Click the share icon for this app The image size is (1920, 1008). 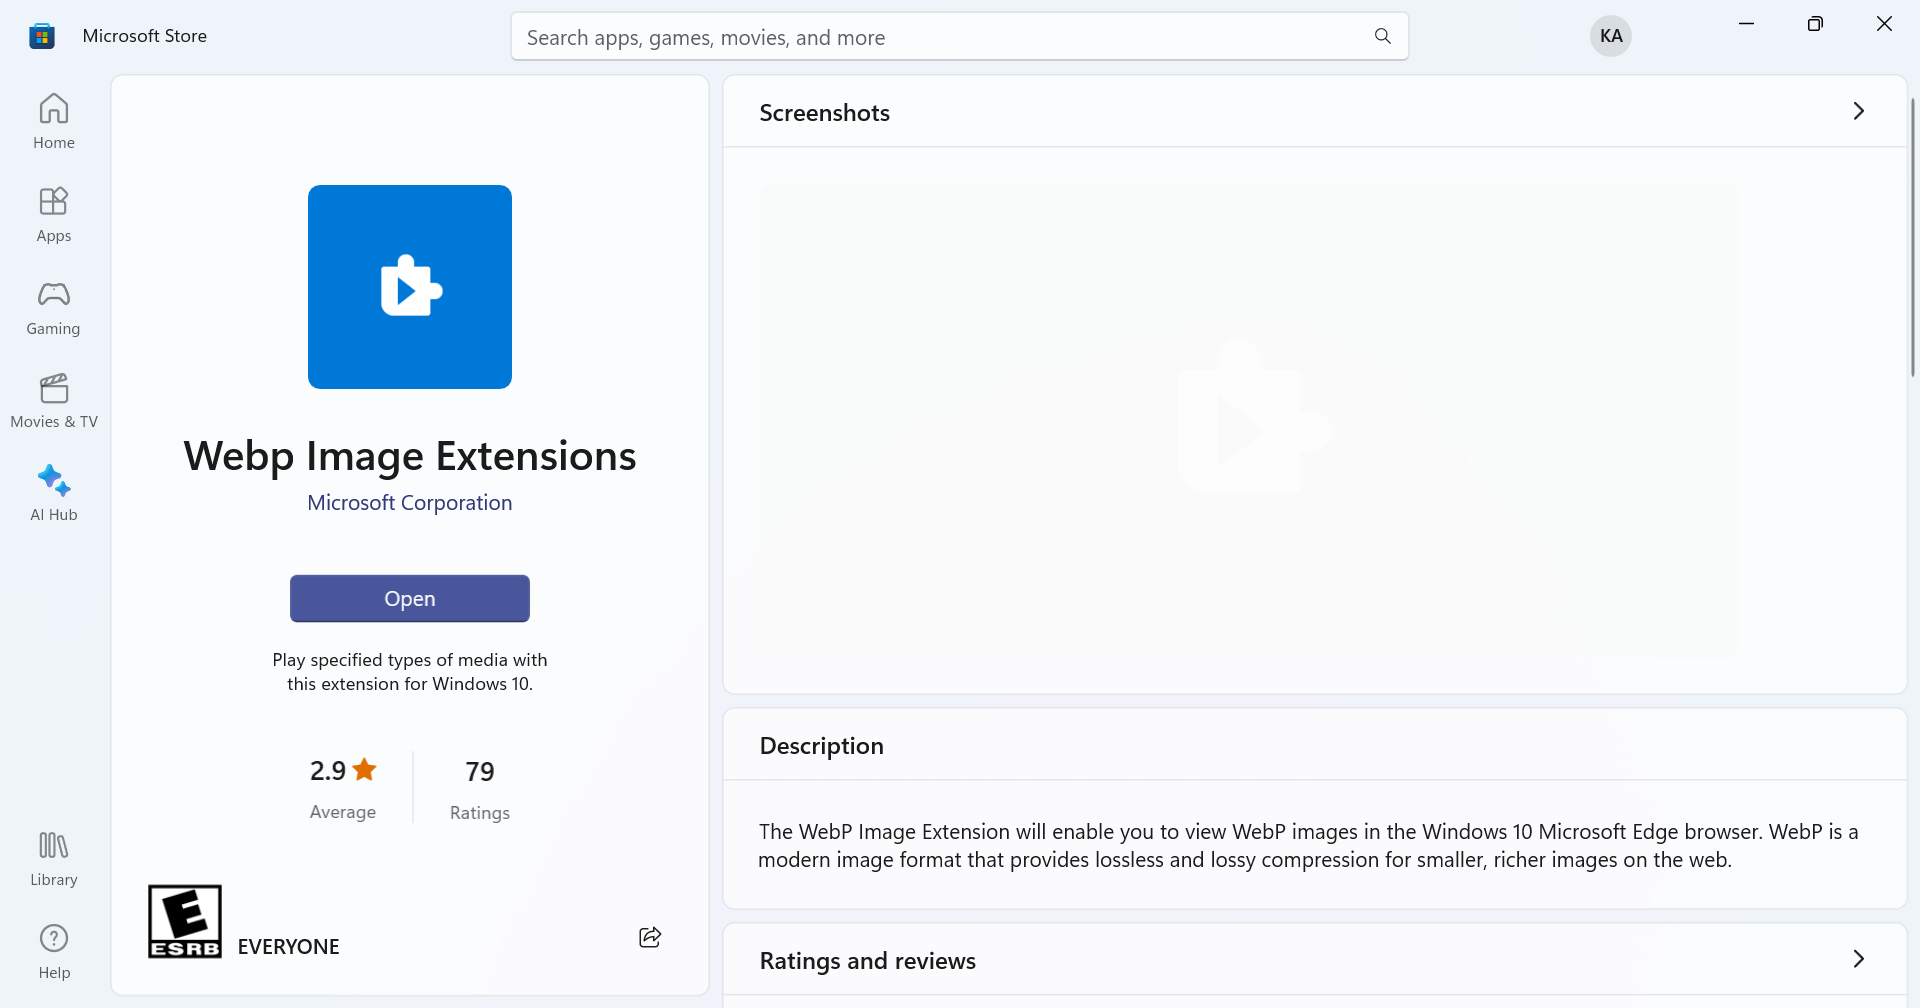650,937
